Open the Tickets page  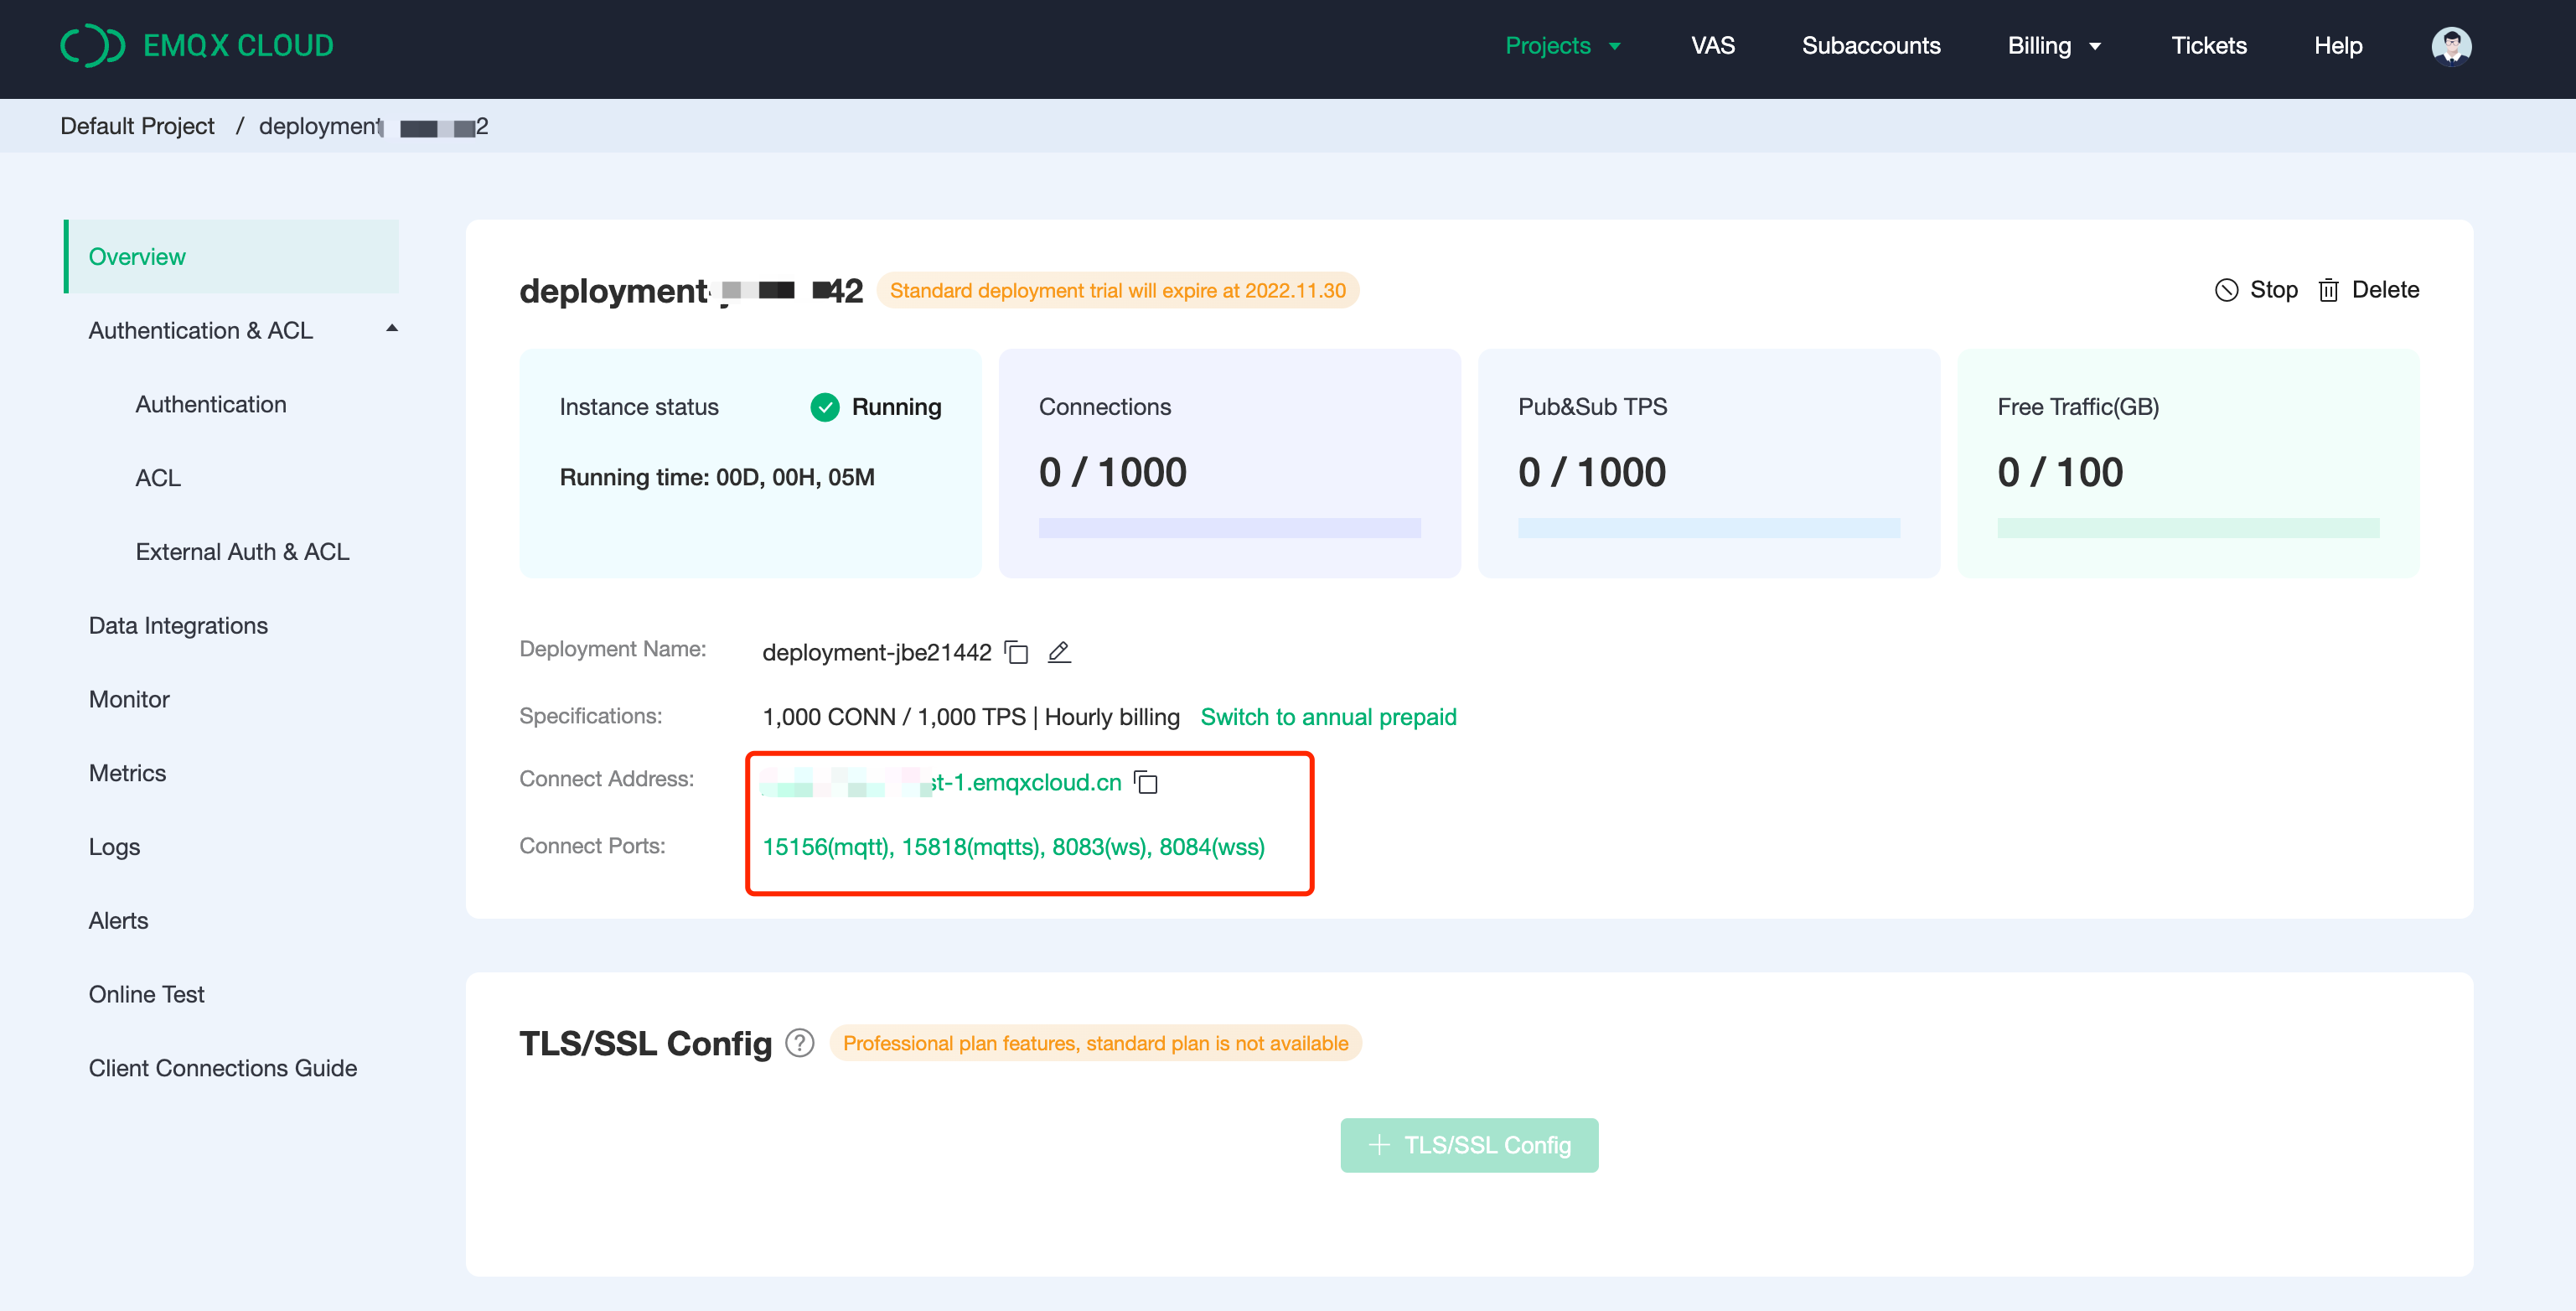2208,45
